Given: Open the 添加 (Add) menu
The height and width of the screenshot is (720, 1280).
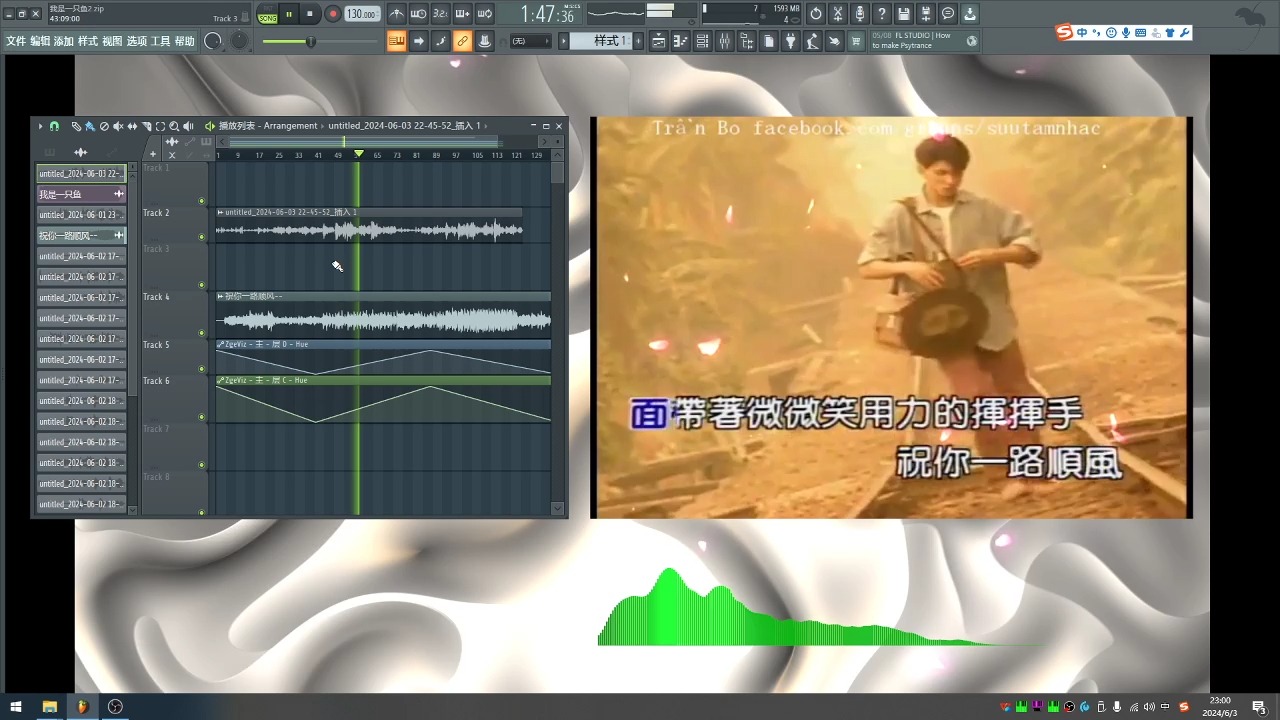Looking at the screenshot, I should coord(64,41).
